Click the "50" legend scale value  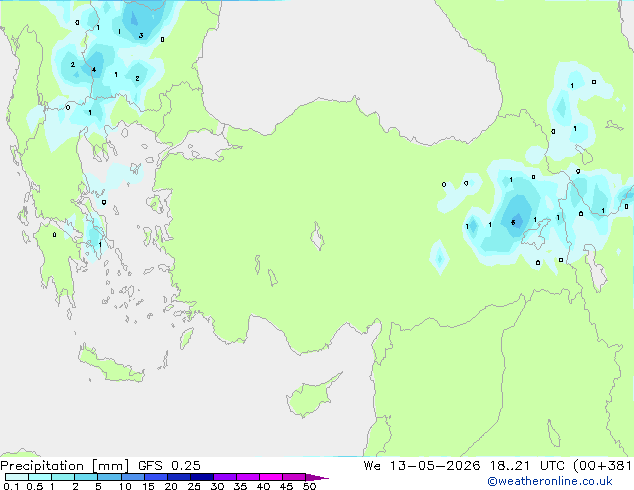pos(309,486)
